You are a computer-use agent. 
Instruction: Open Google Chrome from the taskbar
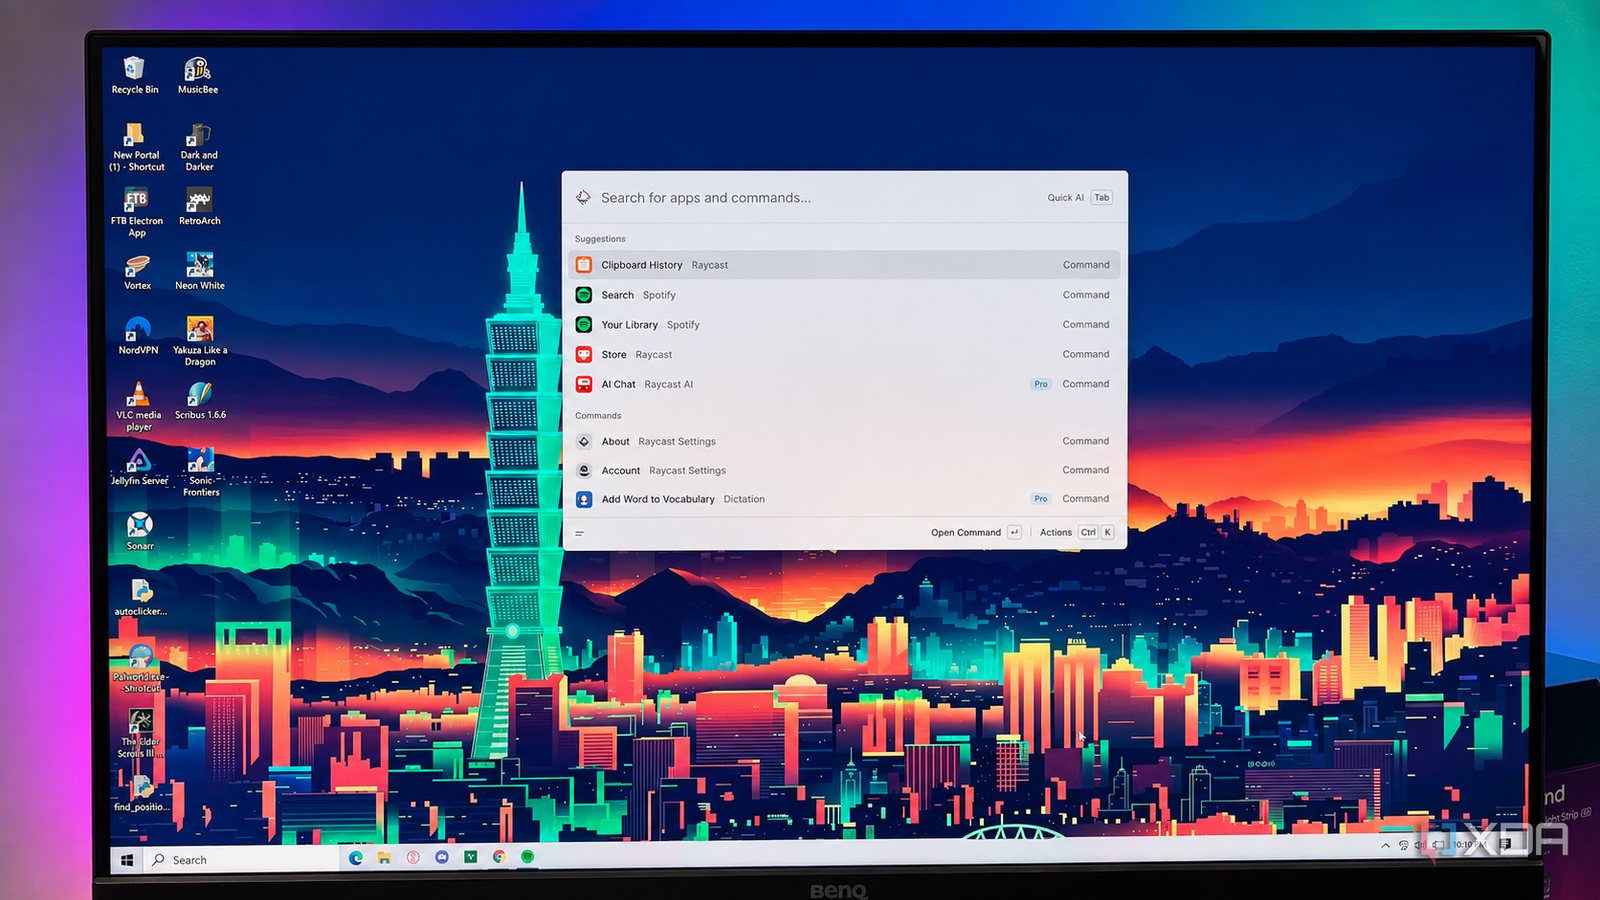click(499, 857)
